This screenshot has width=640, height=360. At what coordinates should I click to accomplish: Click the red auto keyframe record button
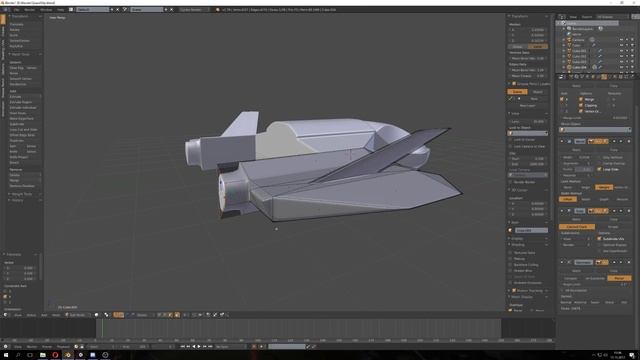[254, 347]
